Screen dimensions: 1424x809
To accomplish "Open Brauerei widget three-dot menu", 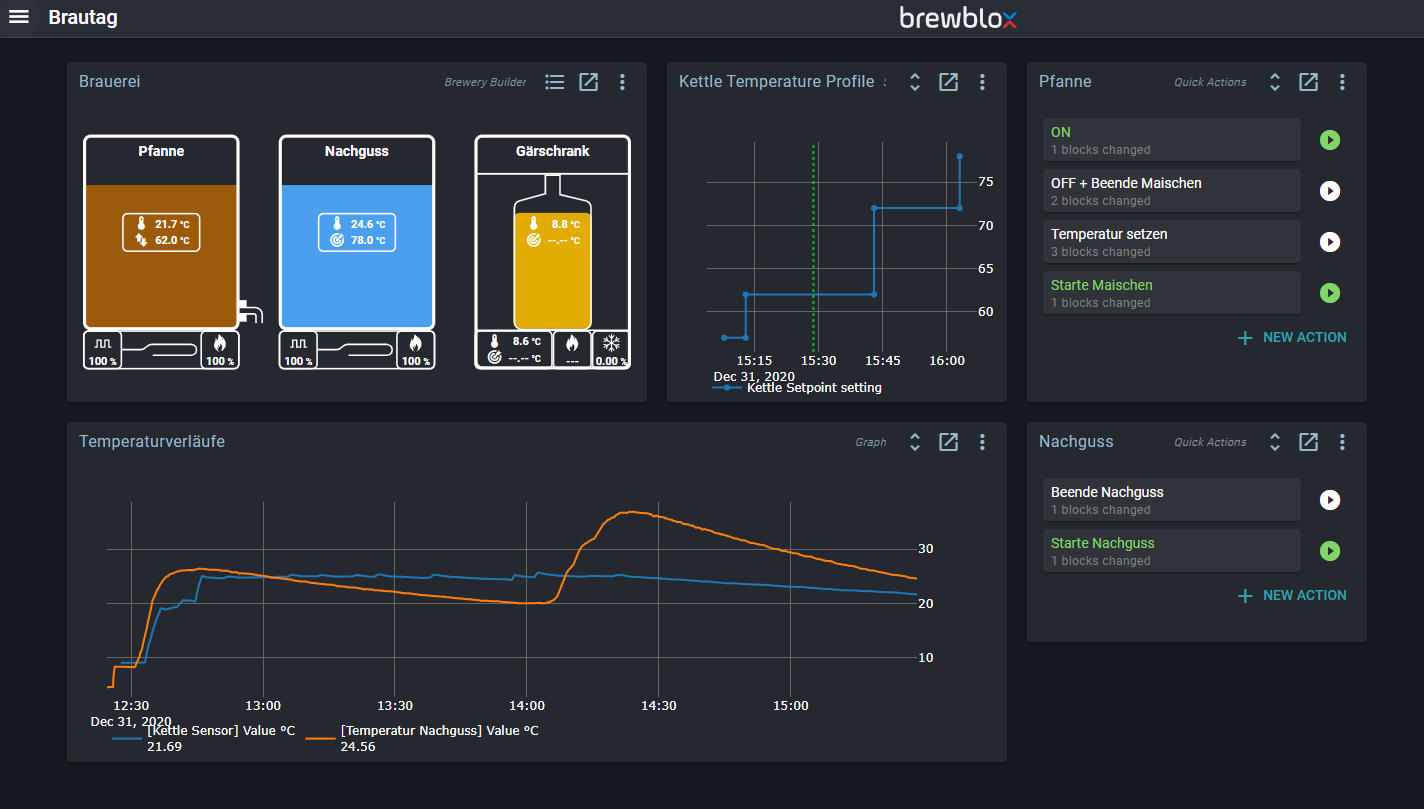I will coord(622,82).
